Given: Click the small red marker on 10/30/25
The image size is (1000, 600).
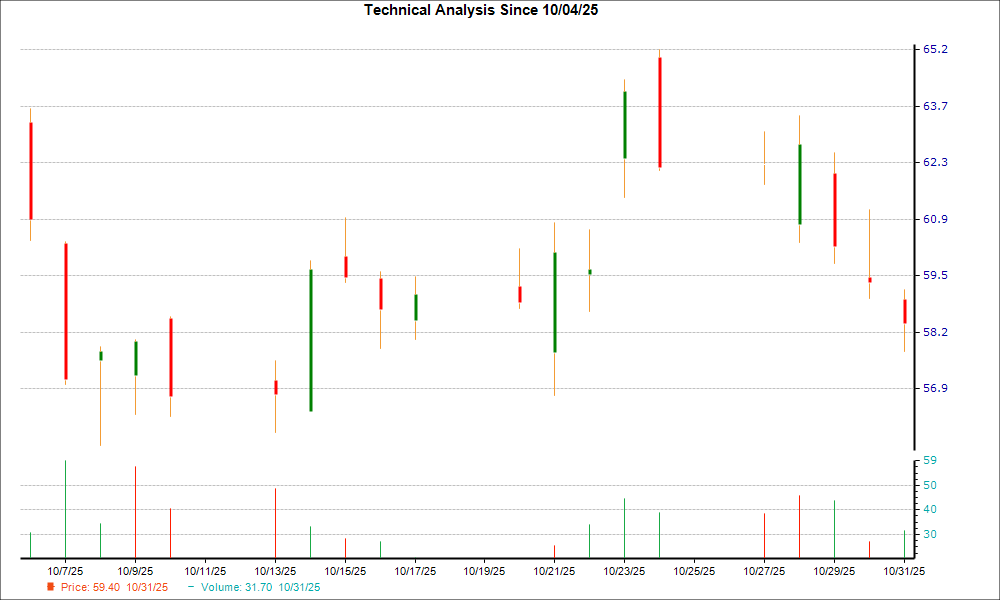Looking at the screenshot, I should click(870, 280).
